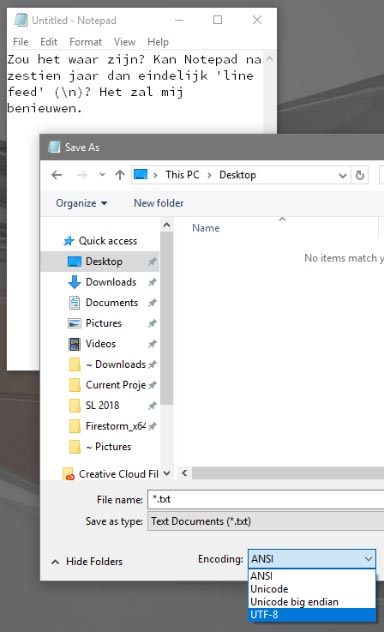Viewport: 384px width, 632px height.
Task: Refresh the Desktop folder view
Action: (x=360, y=175)
